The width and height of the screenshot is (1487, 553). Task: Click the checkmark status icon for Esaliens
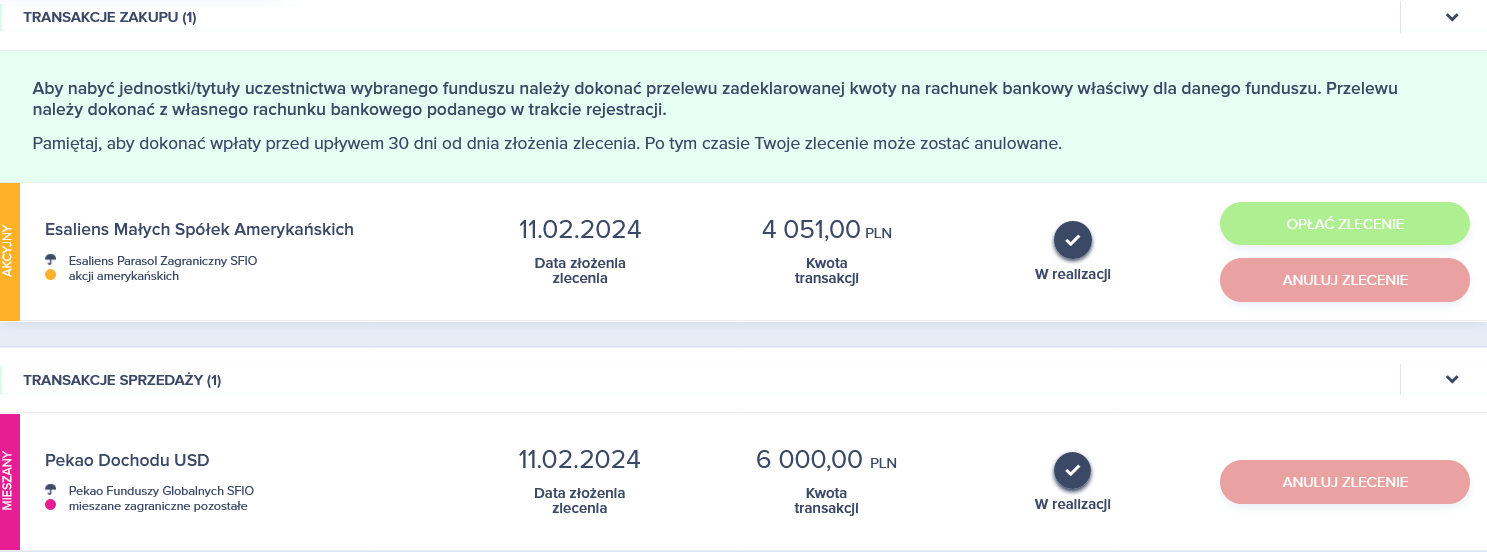[x=1073, y=241]
